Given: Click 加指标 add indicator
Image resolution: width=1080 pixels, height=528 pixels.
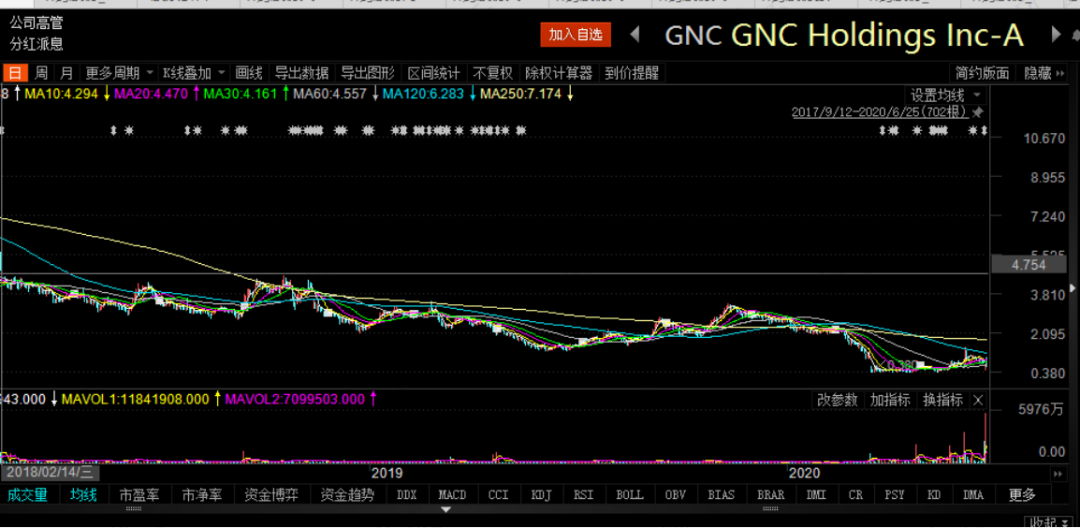Looking at the screenshot, I should point(890,400).
